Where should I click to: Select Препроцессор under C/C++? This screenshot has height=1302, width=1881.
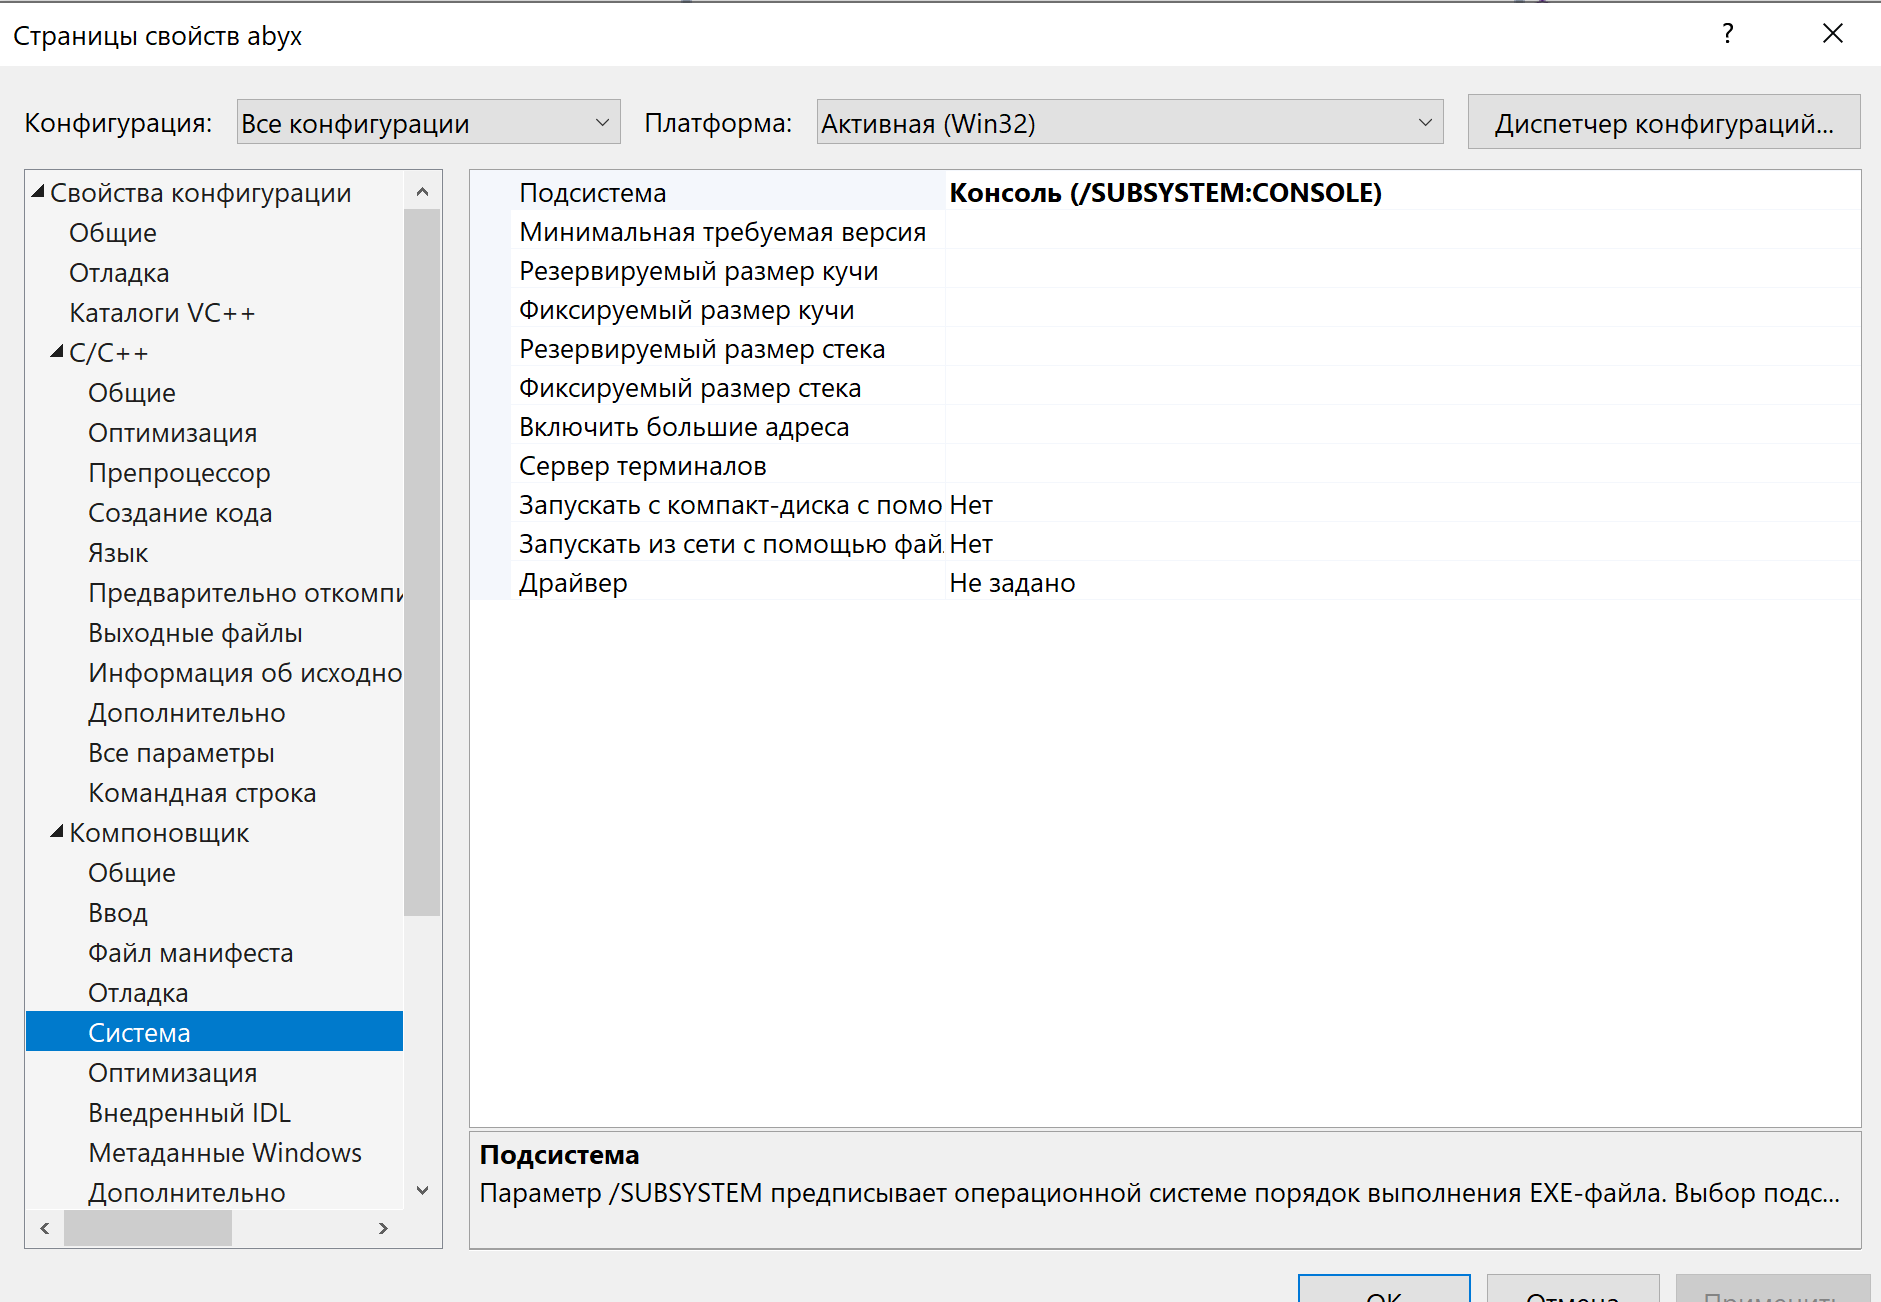pyautogui.click(x=179, y=473)
